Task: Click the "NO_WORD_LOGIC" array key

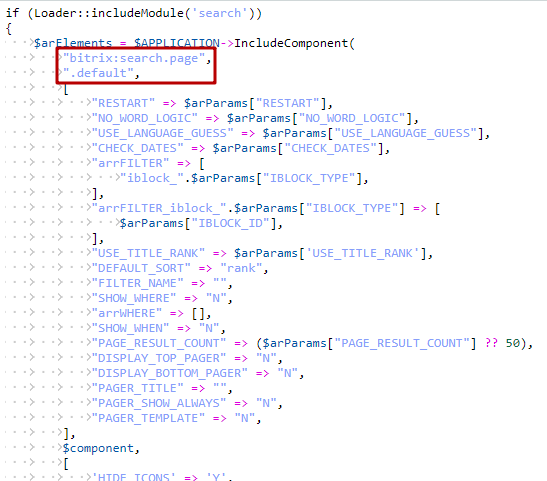Action: point(145,118)
